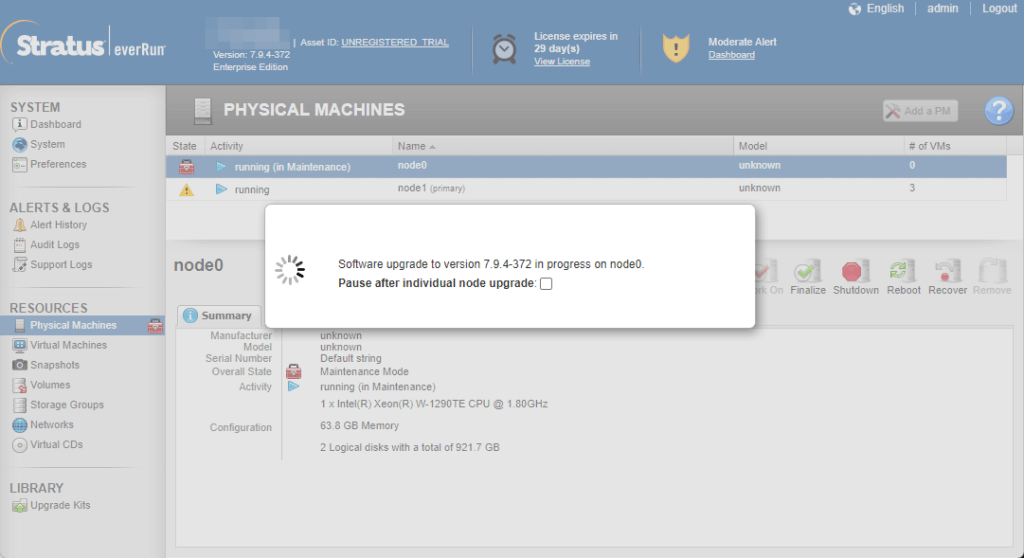Change language via English link

tap(885, 8)
